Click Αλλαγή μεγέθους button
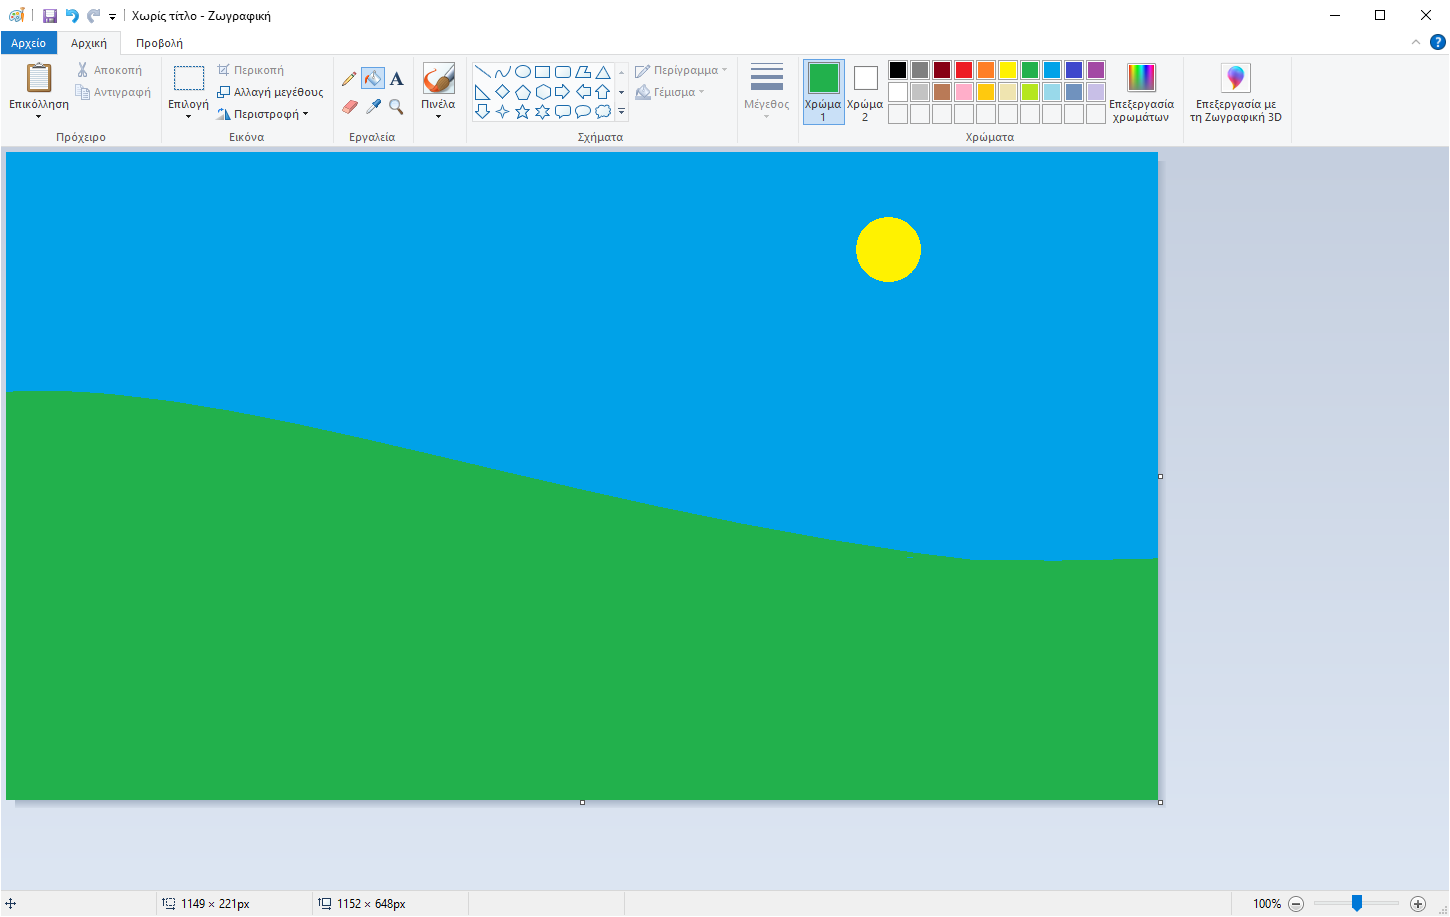 270,92
